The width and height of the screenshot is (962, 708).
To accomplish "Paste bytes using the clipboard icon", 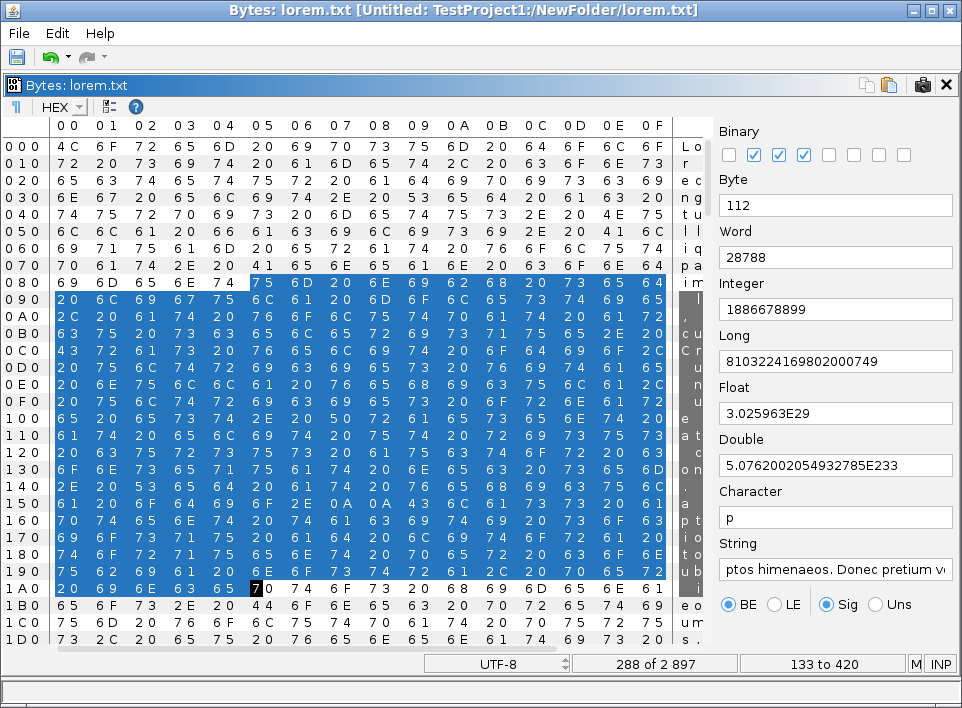I will (890, 85).
